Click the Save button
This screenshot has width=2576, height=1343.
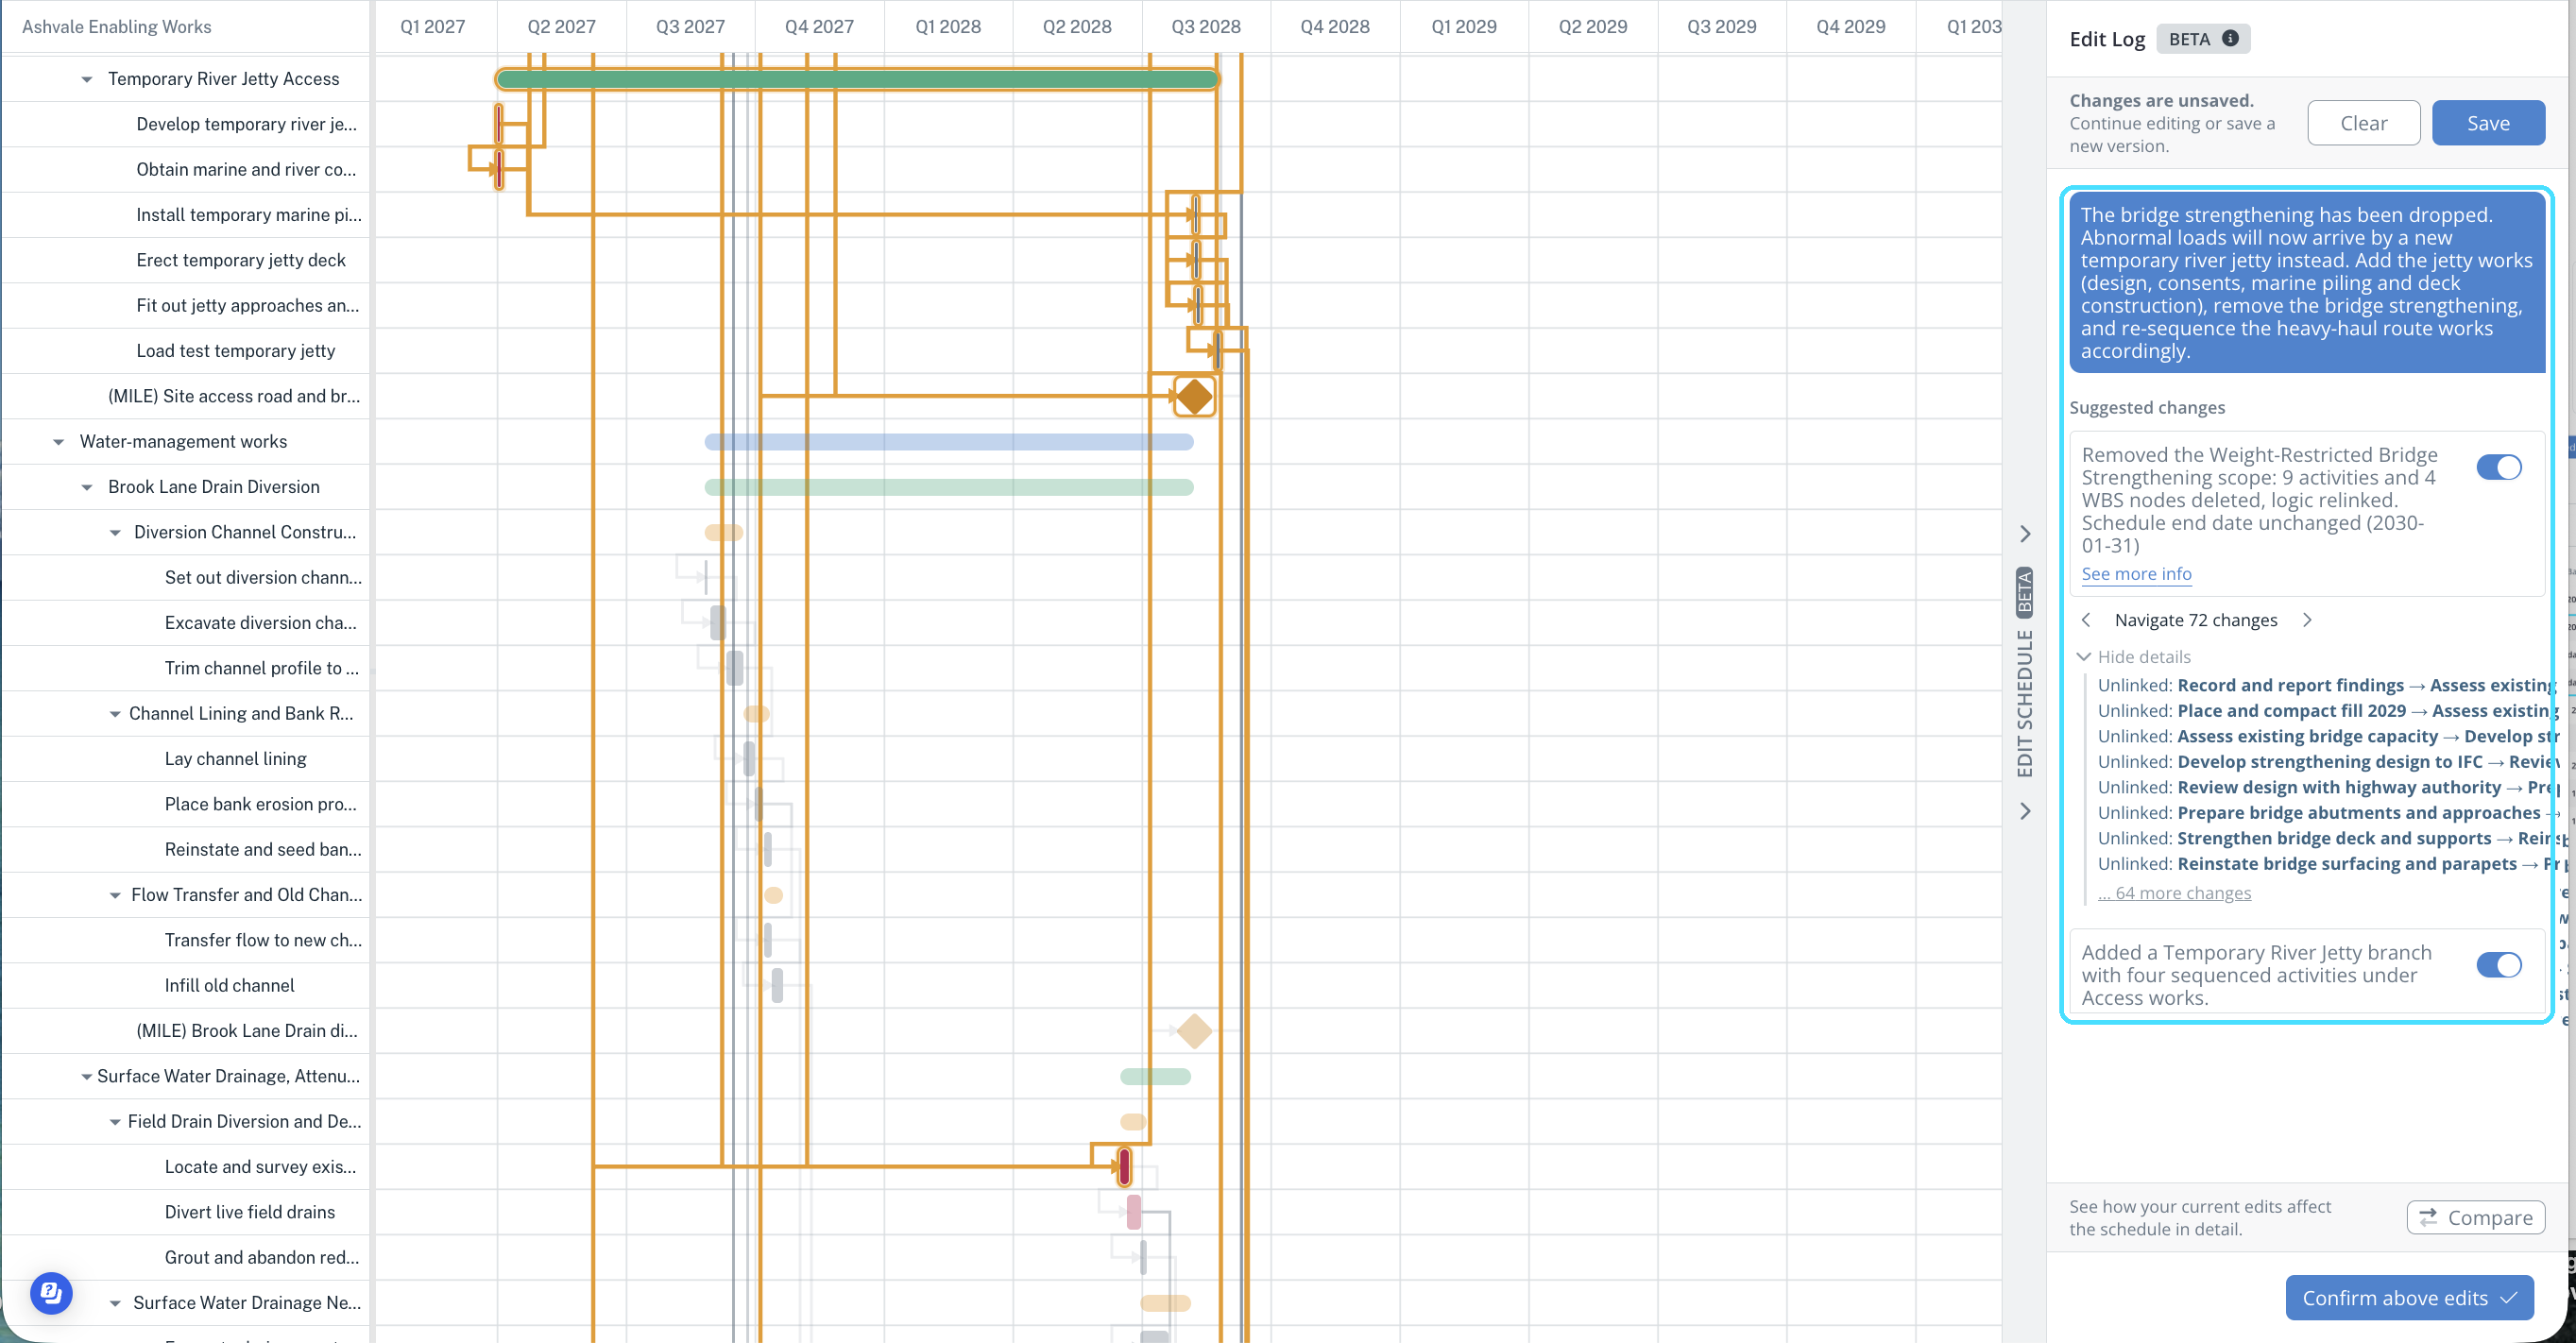click(x=2488, y=123)
